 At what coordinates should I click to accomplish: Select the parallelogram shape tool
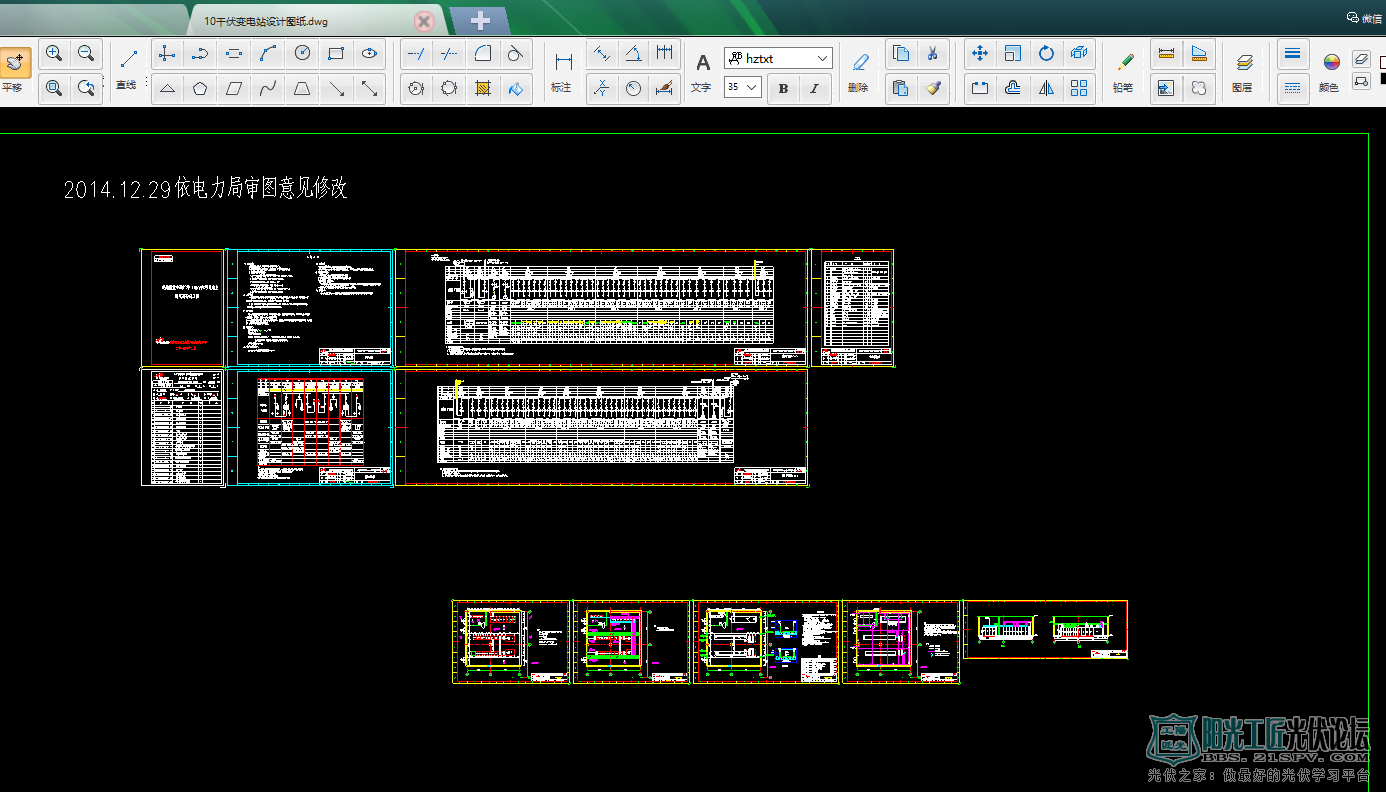pos(234,88)
